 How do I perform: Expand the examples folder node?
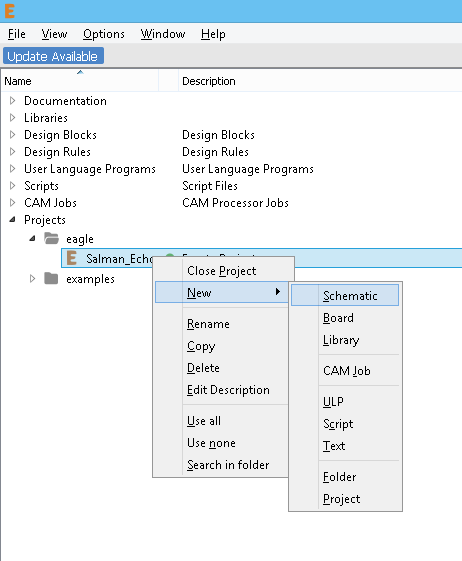coord(32,278)
